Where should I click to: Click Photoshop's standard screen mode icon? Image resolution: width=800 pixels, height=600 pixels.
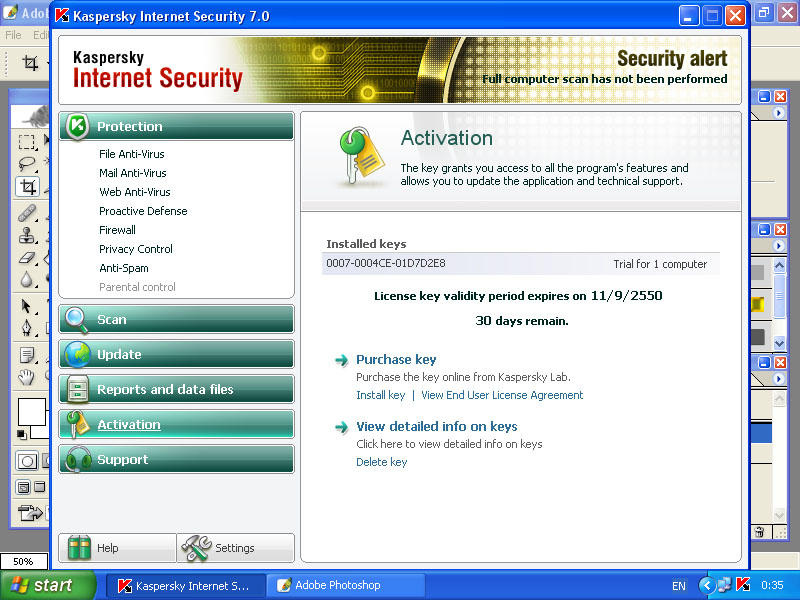coord(23,487)
